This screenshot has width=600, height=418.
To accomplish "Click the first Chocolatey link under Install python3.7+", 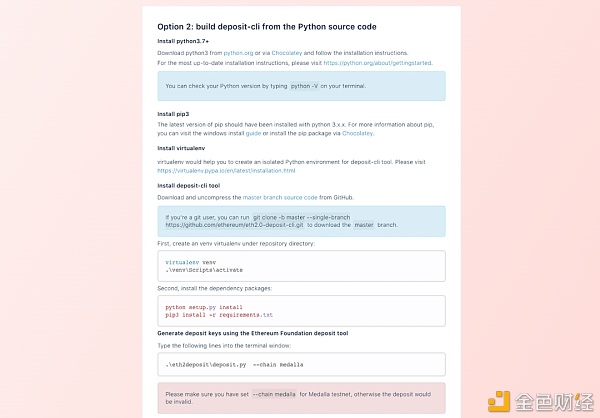I will [x=287, y=53].
